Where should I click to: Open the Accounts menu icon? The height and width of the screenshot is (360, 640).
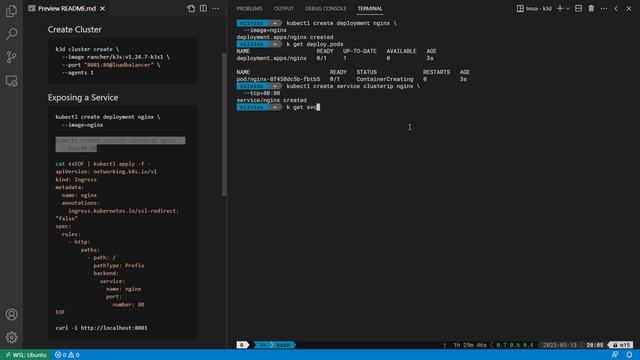11,314
